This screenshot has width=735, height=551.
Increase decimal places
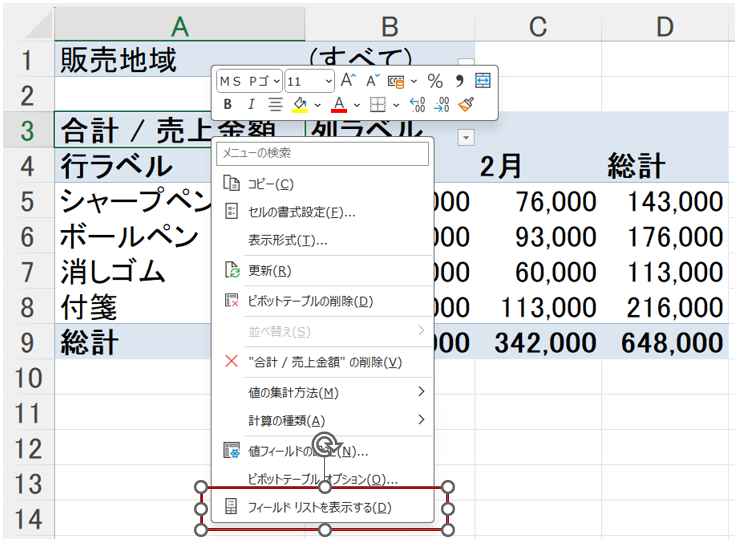tap(418, 104)
